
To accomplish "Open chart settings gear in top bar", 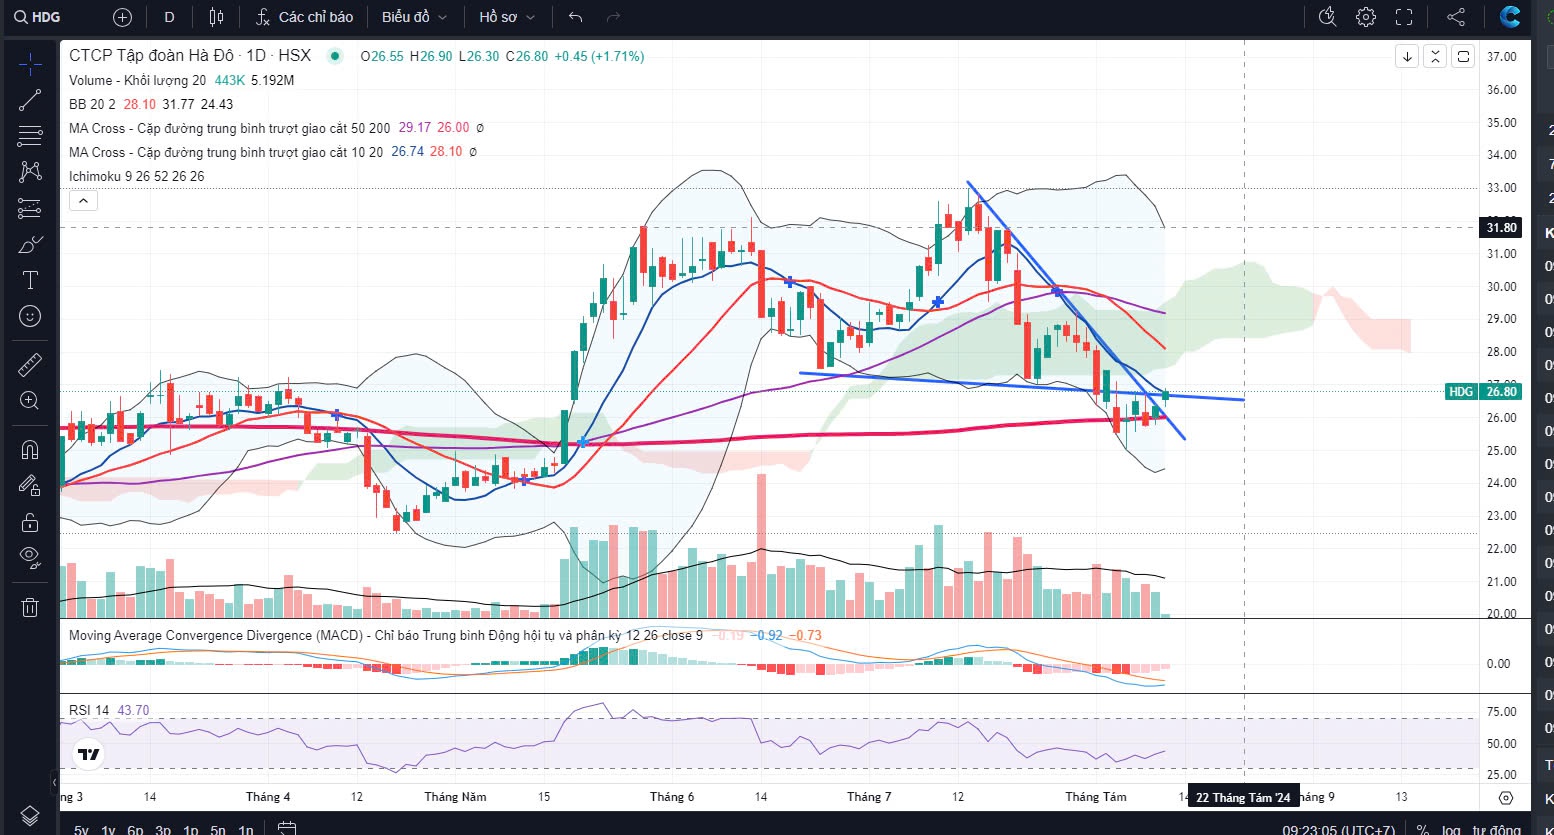I will tap(1366, 17).
